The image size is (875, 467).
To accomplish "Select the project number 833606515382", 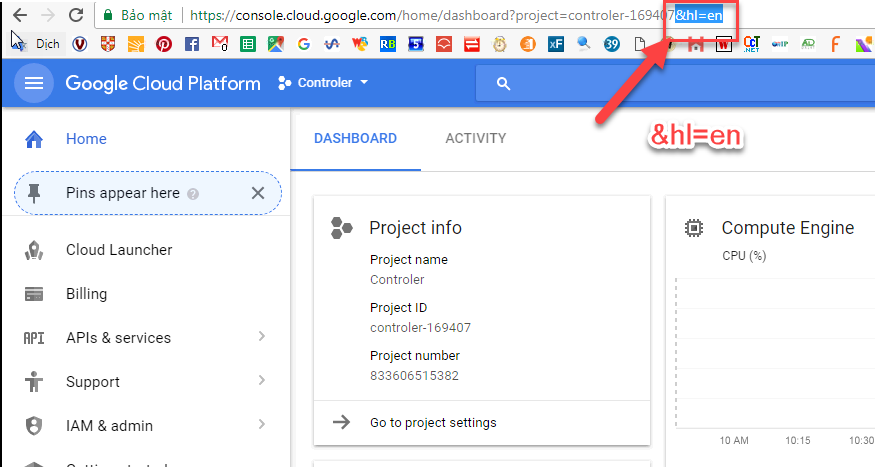I will tap(414, 375).
